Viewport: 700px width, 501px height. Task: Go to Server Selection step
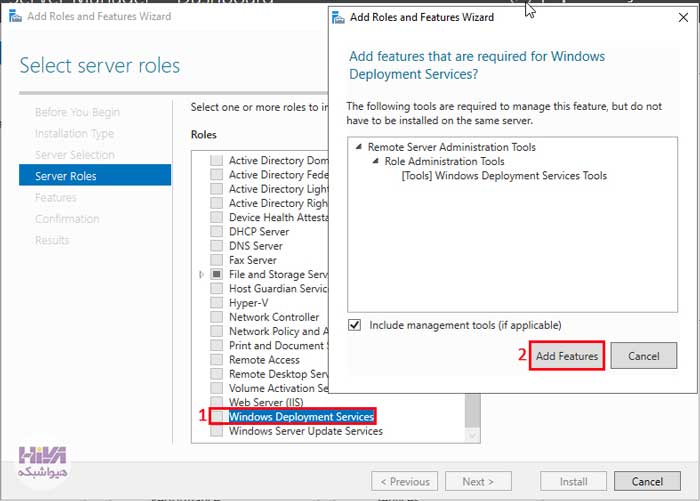[x=75, y=154]
